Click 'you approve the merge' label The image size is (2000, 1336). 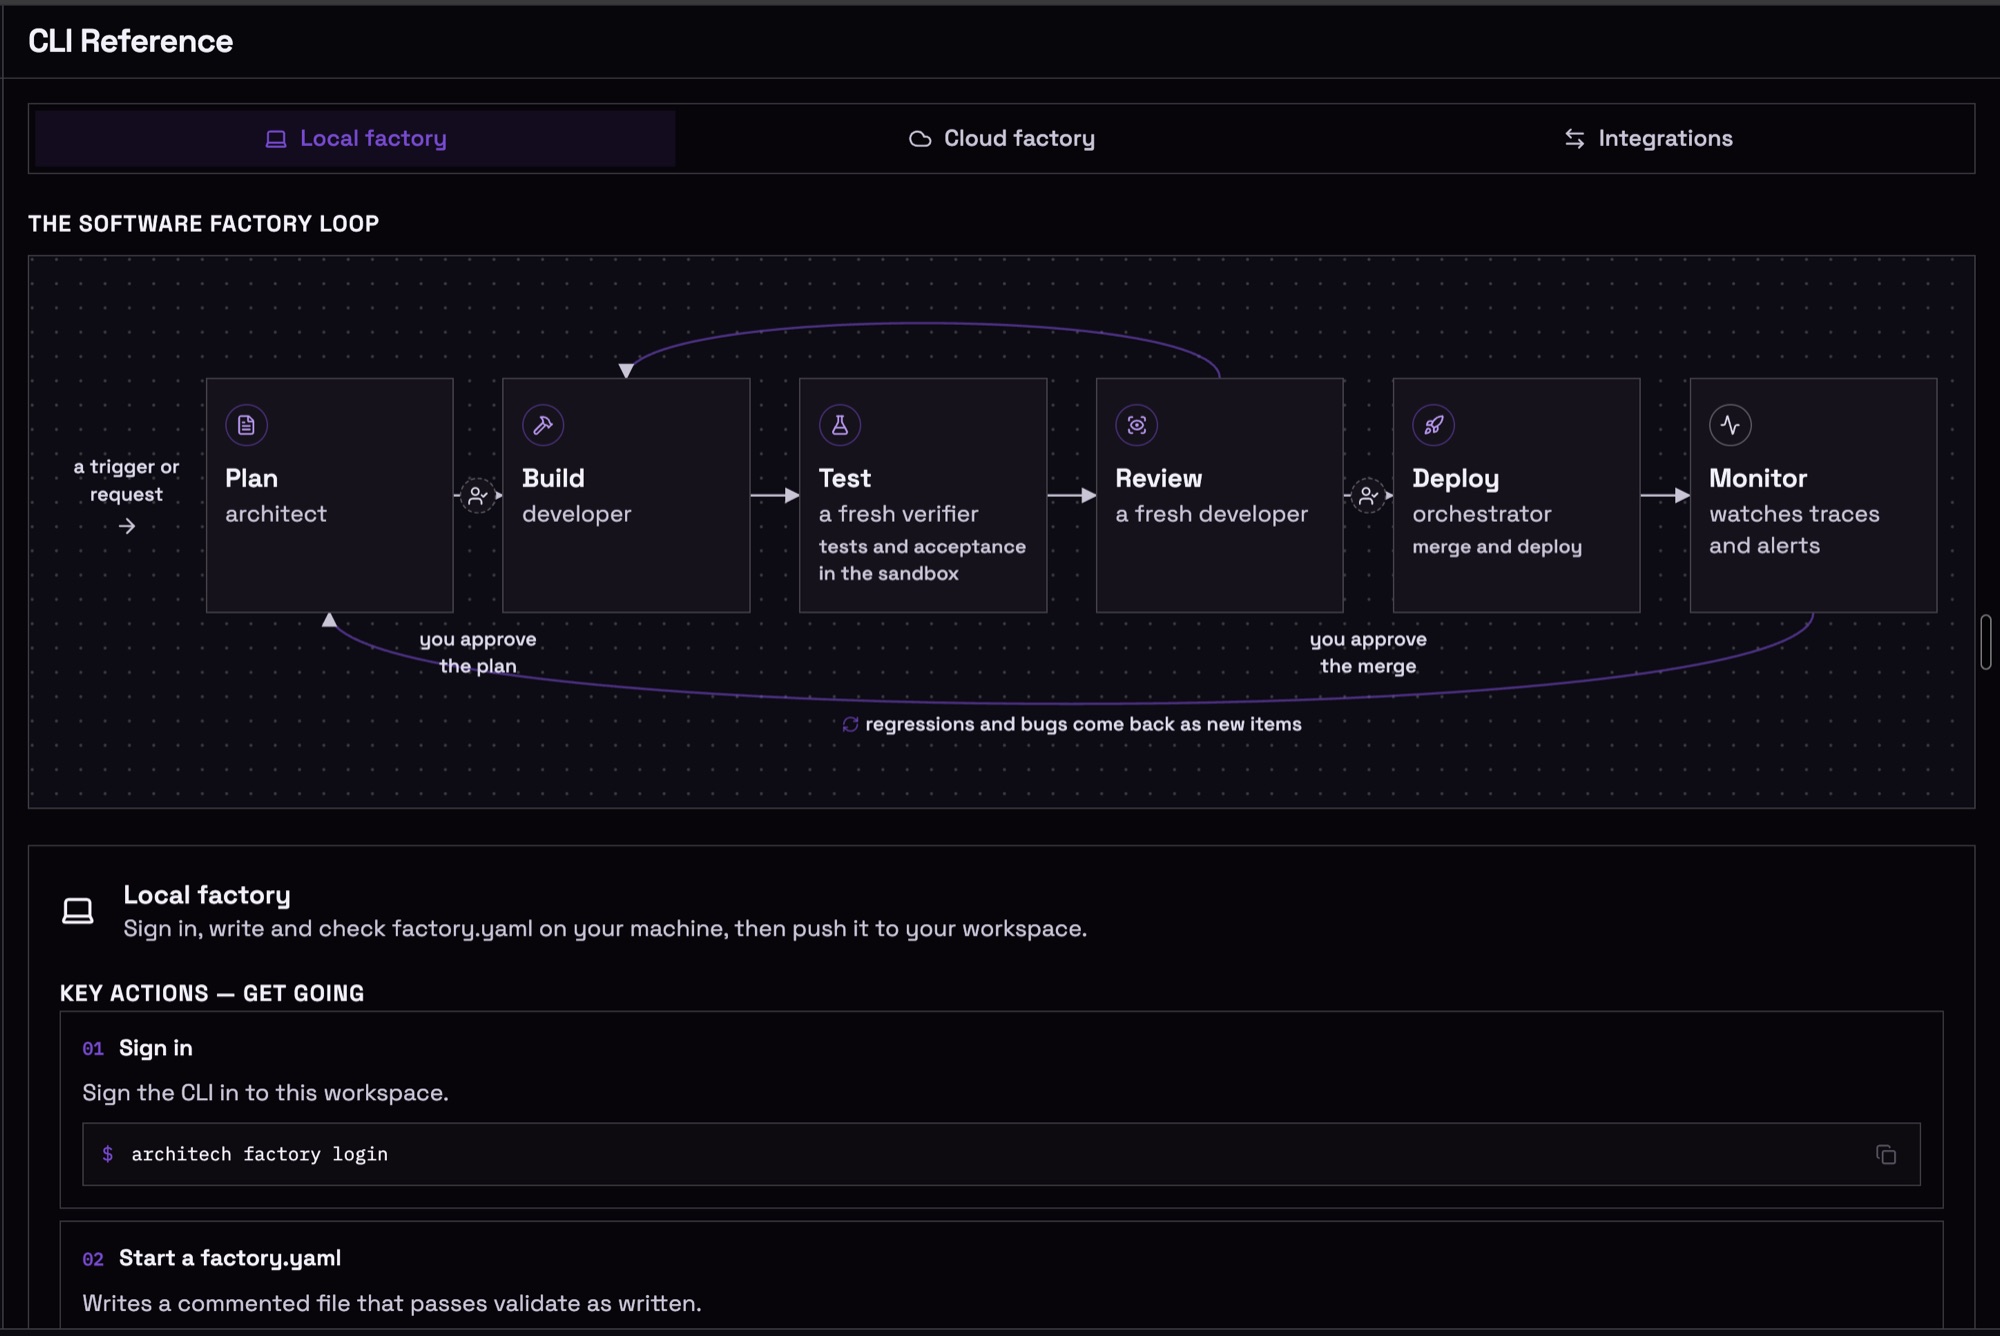tap(1368, 652)
